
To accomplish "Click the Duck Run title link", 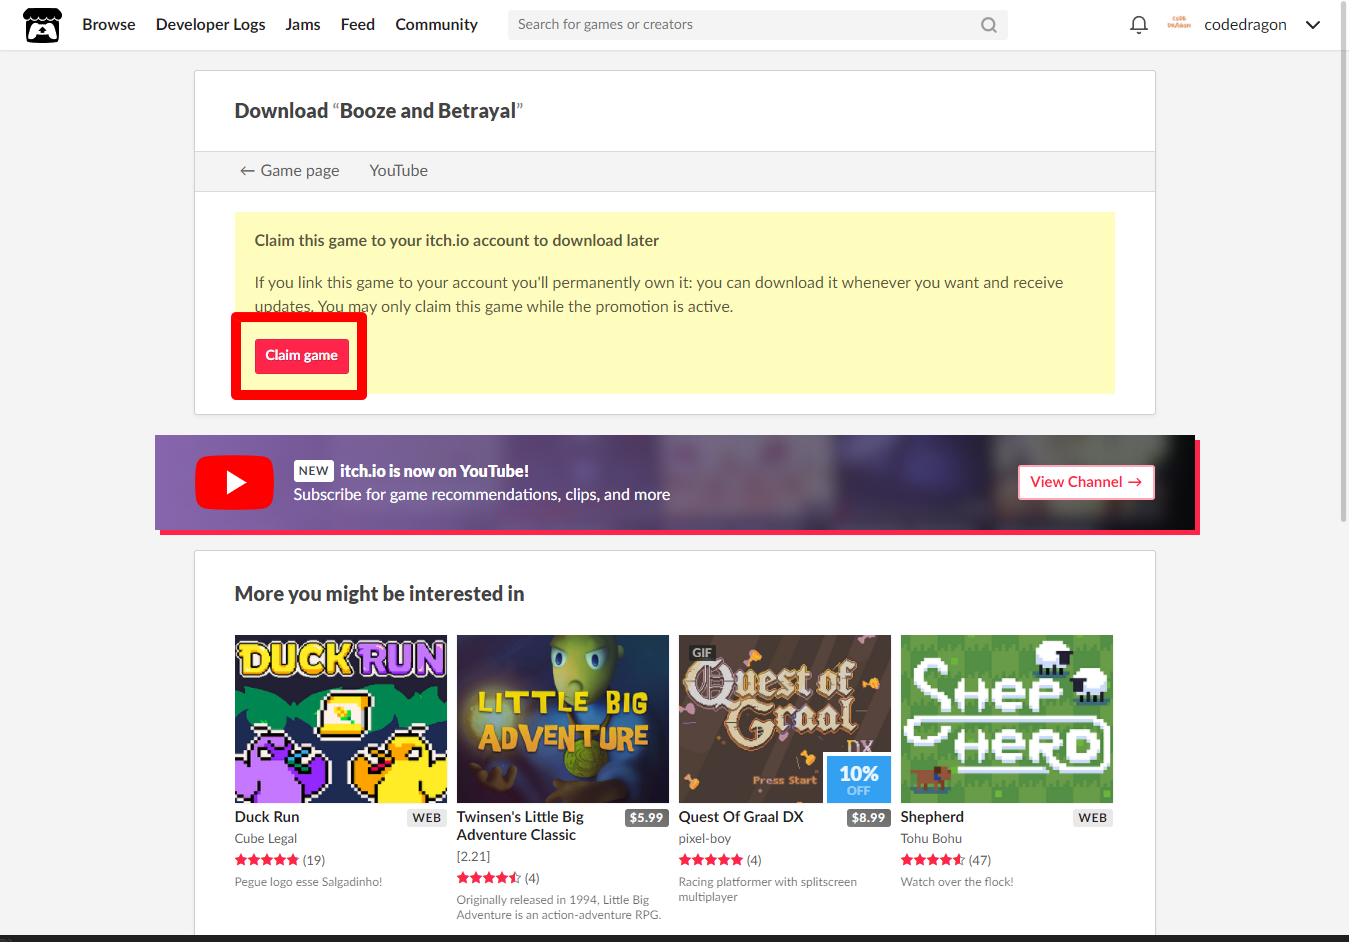I will click(x=267, y=817).
